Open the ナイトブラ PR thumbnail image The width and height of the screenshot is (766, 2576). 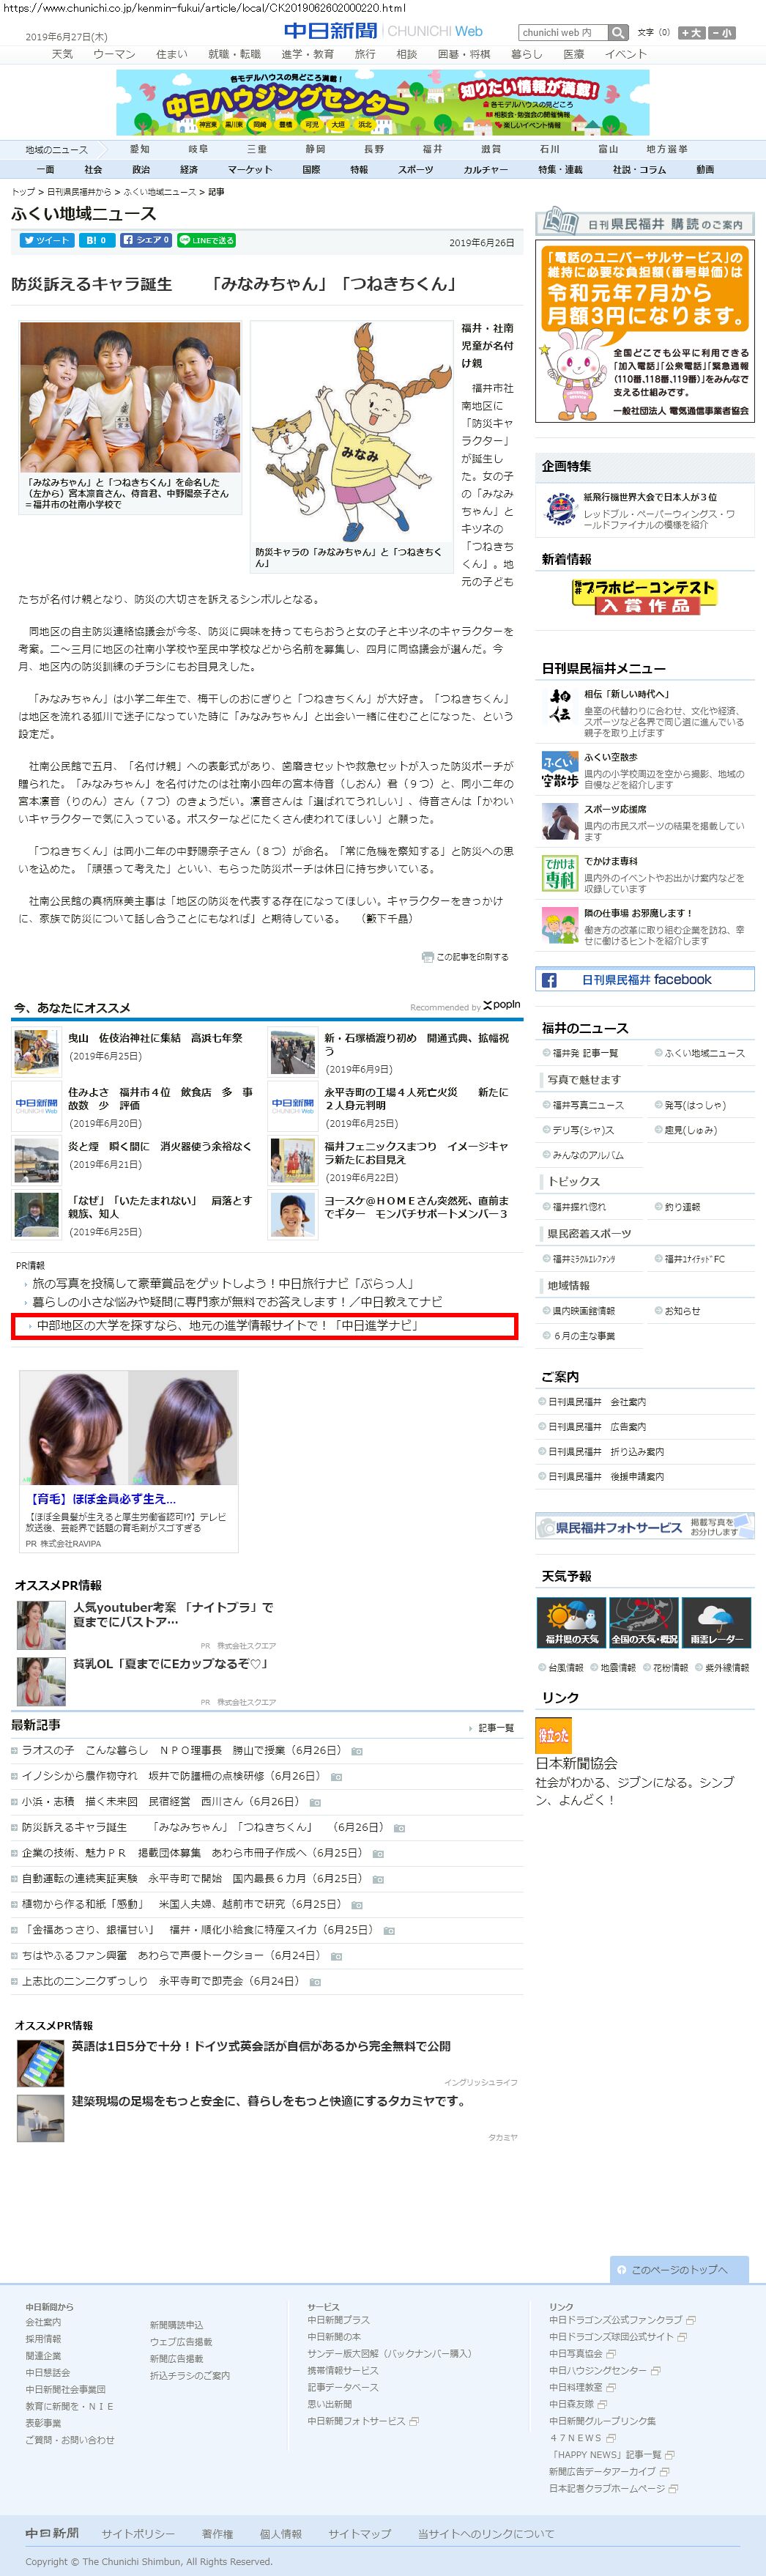click(41, 1625)
